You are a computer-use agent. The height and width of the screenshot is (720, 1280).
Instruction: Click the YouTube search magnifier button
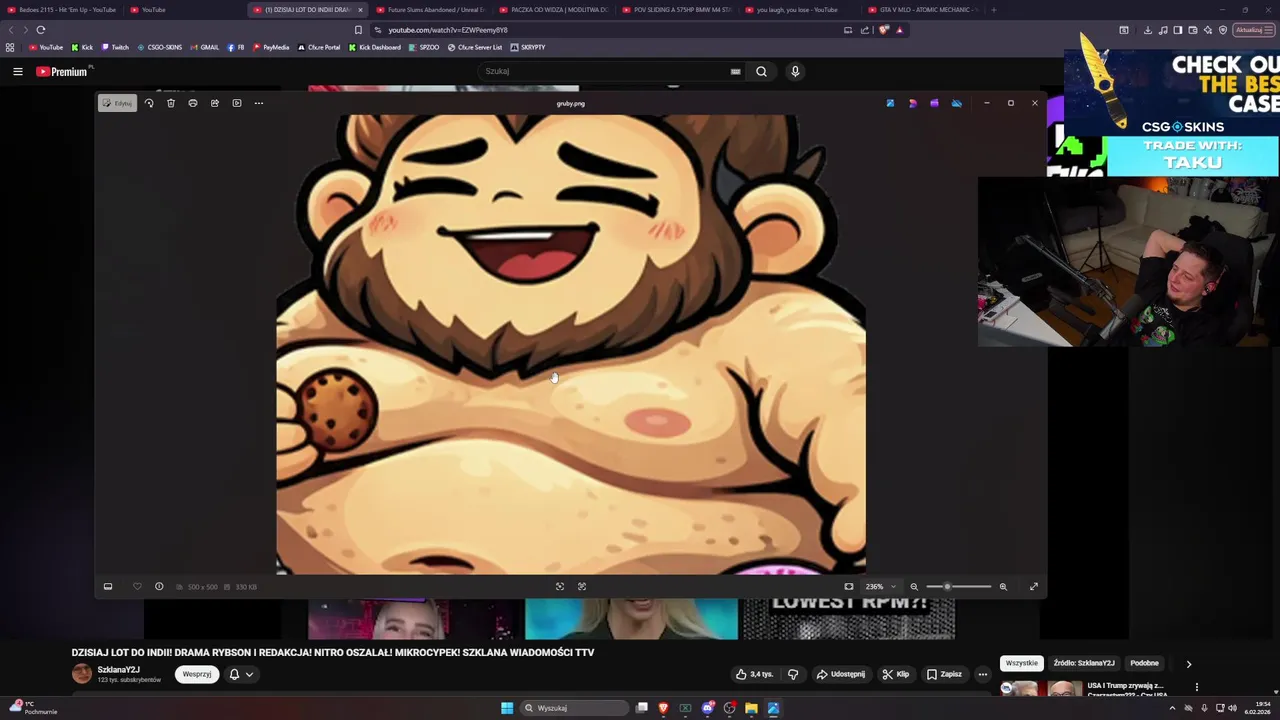pyautogui.click(x=761, y=71)
